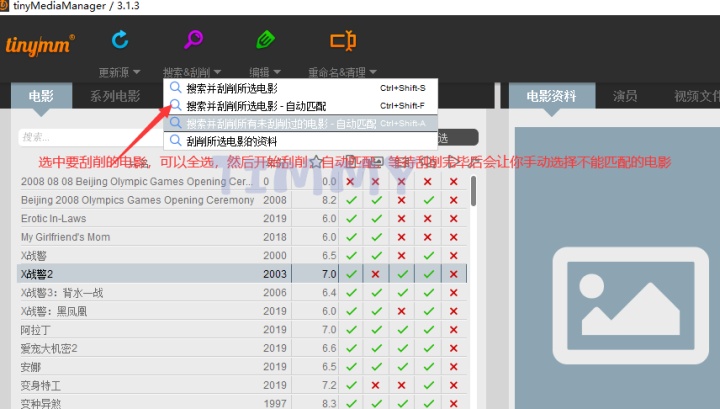Select the X战警：黑凤凰 row
The height and width of the screenshot is (409, 720).
242,311
